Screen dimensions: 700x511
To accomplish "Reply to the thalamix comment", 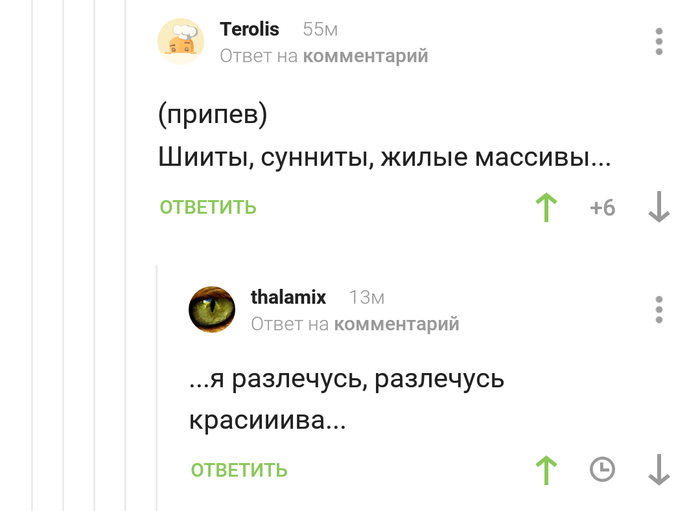I will [x=239, y=470].
